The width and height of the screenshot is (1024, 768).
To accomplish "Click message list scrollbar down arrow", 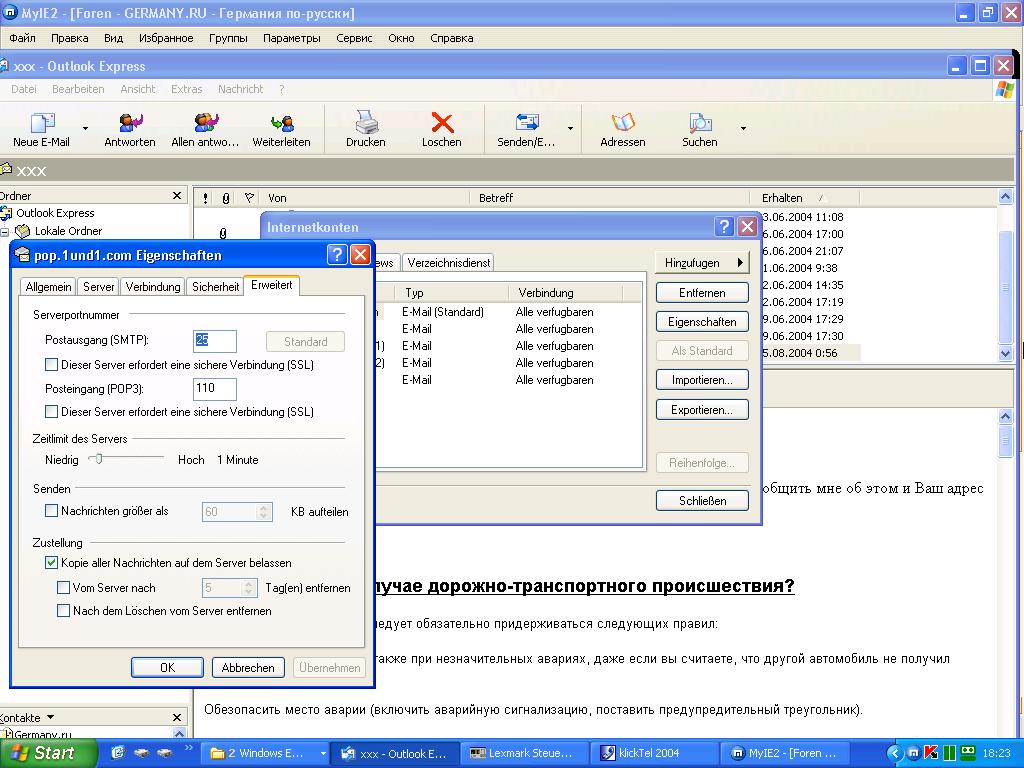I will point(1005,353).
